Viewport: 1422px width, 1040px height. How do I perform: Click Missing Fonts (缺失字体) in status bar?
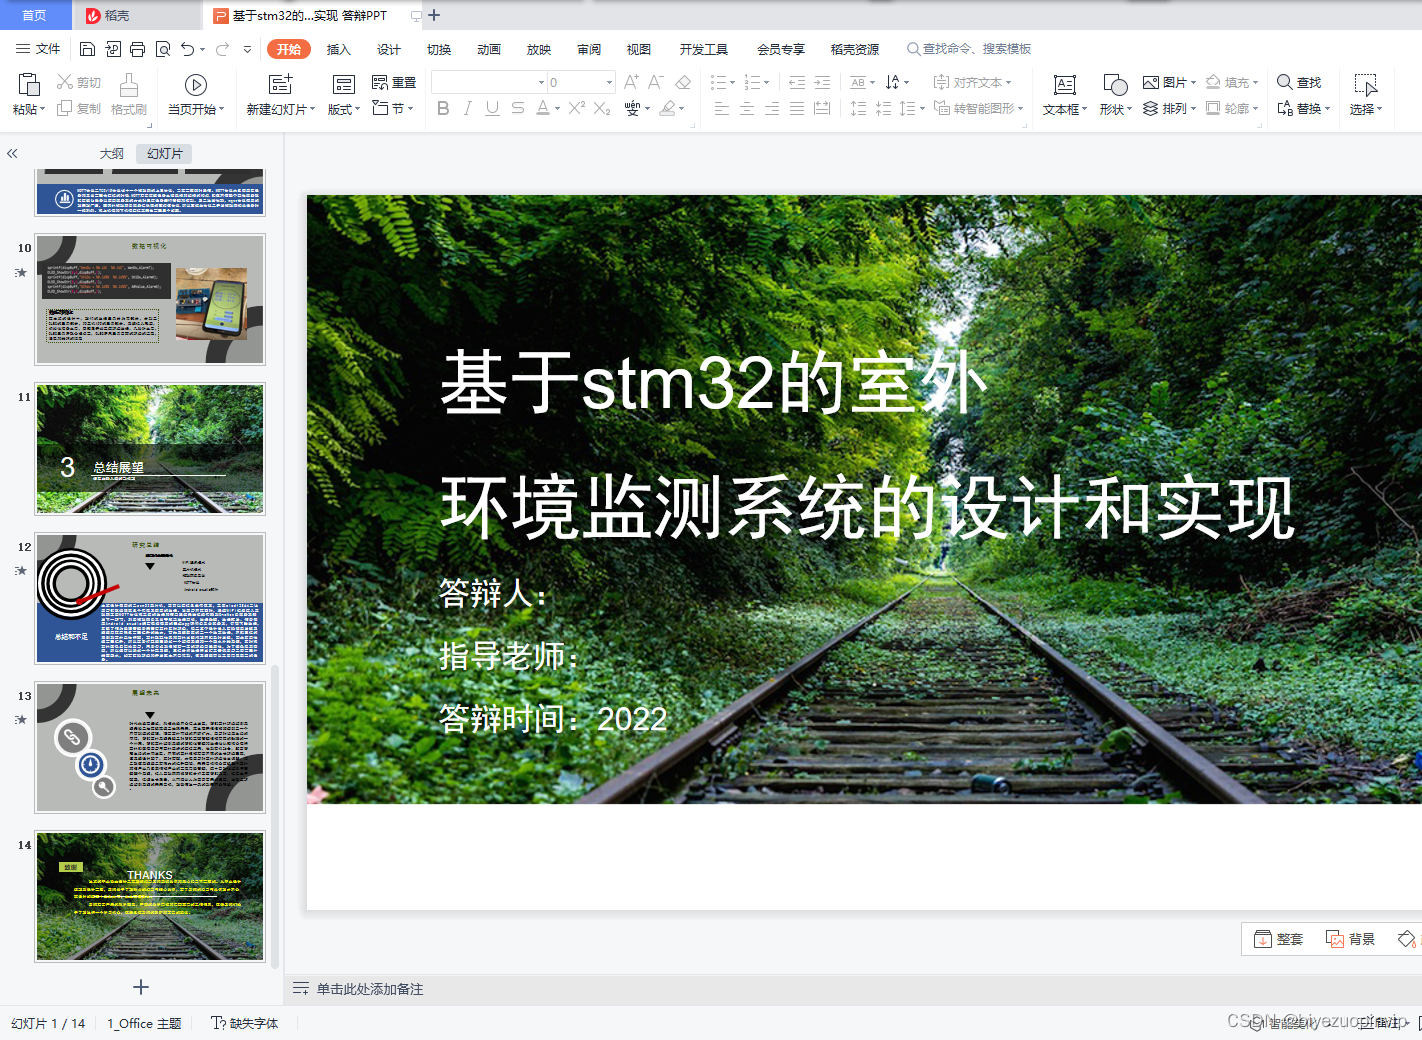(245, 1023)
